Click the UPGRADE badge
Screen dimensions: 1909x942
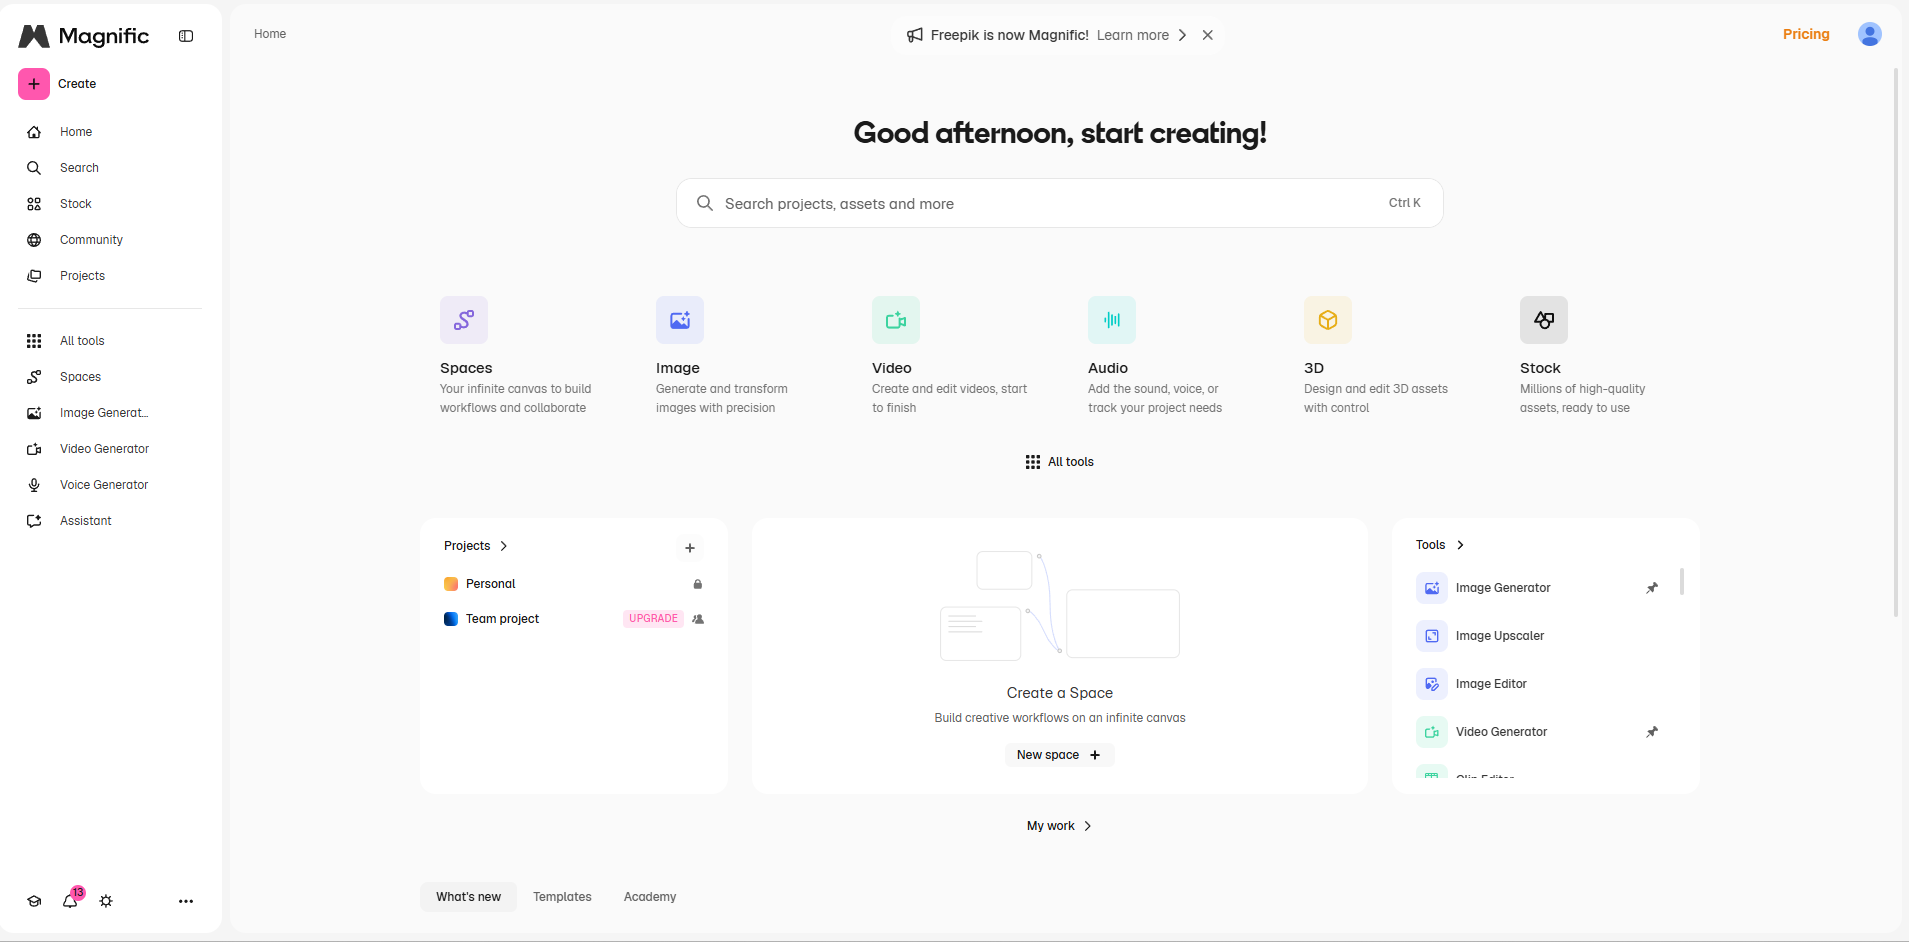653,619
